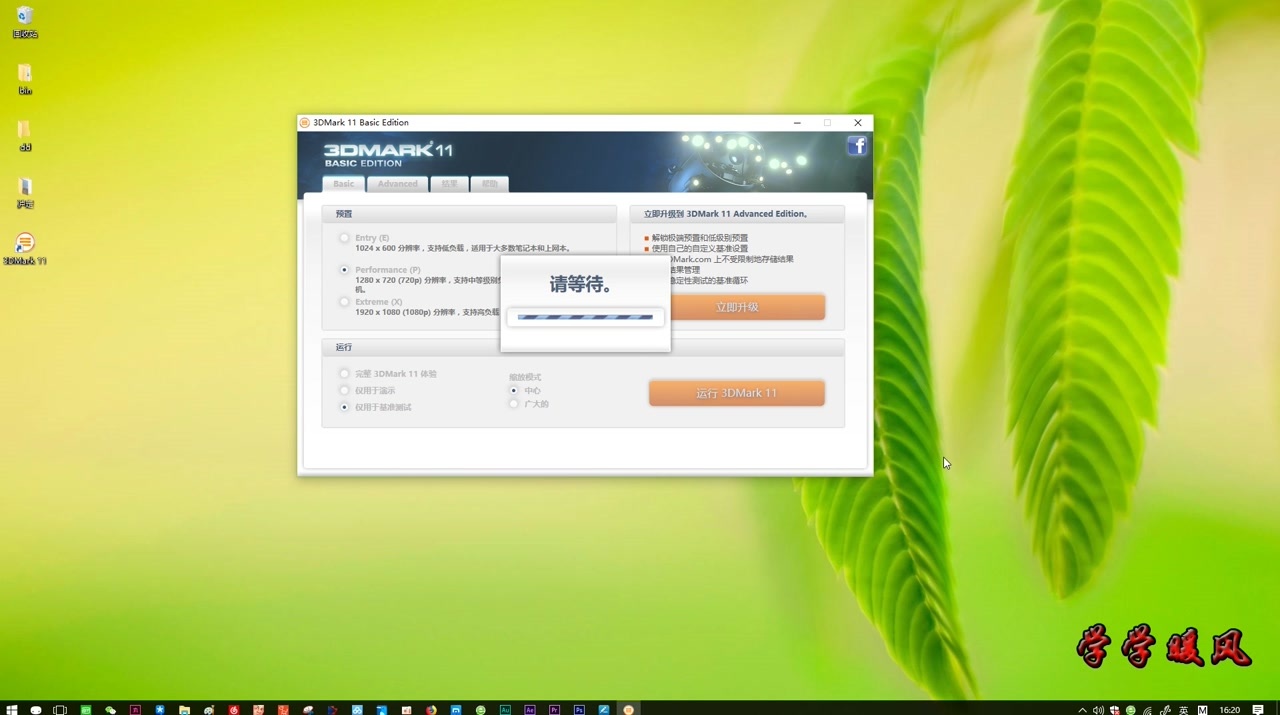Click the 立即升级 upgrade button

737,307
